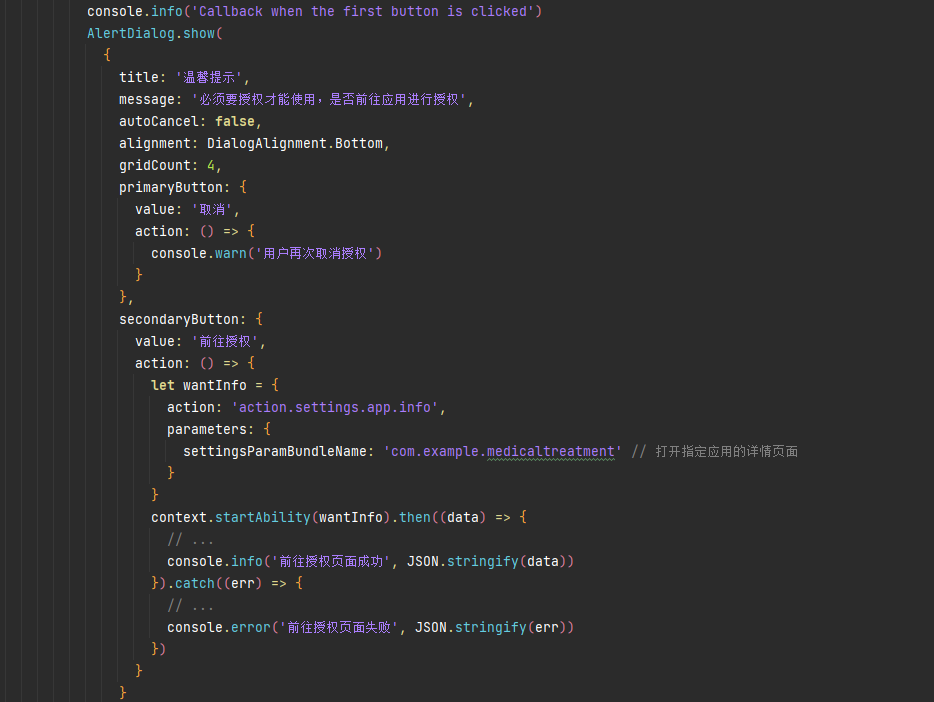The width and height of the screenshot is (934, 702).
Task: Click 'Callback when the first button is clicked' string
Action: coord(363,11)
